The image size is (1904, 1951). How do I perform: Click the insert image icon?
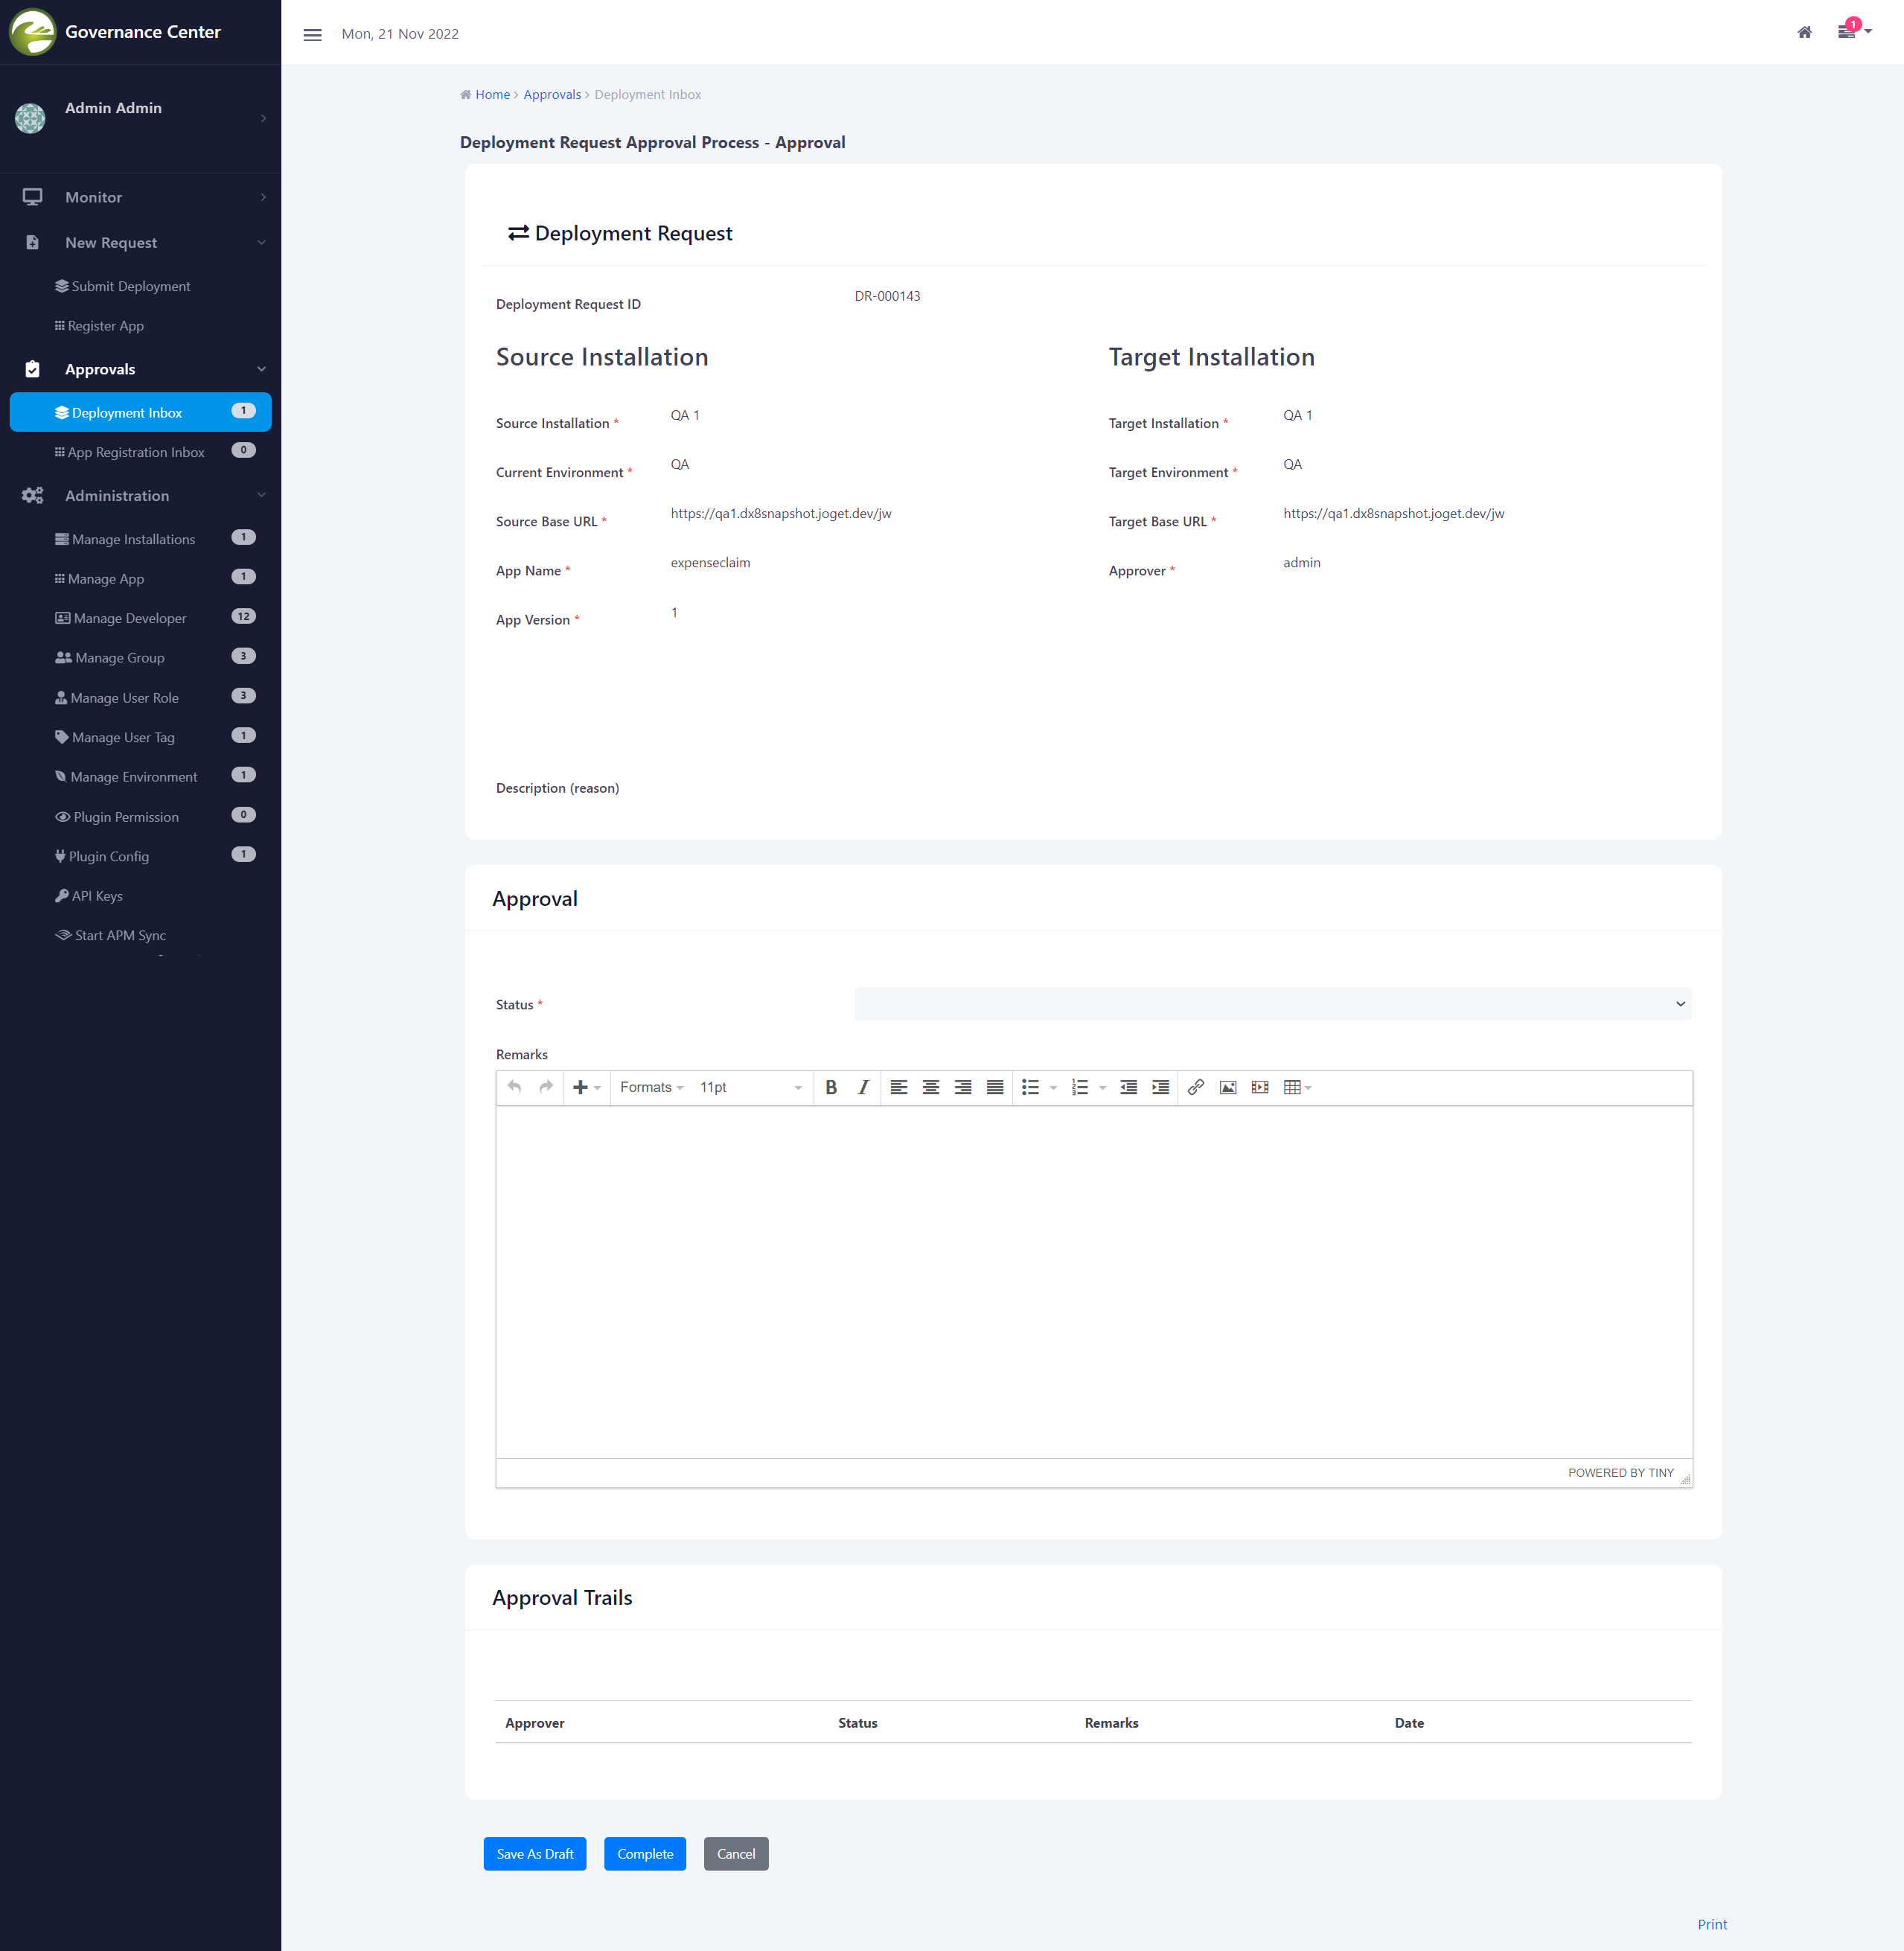[x=1227, y=1087]
